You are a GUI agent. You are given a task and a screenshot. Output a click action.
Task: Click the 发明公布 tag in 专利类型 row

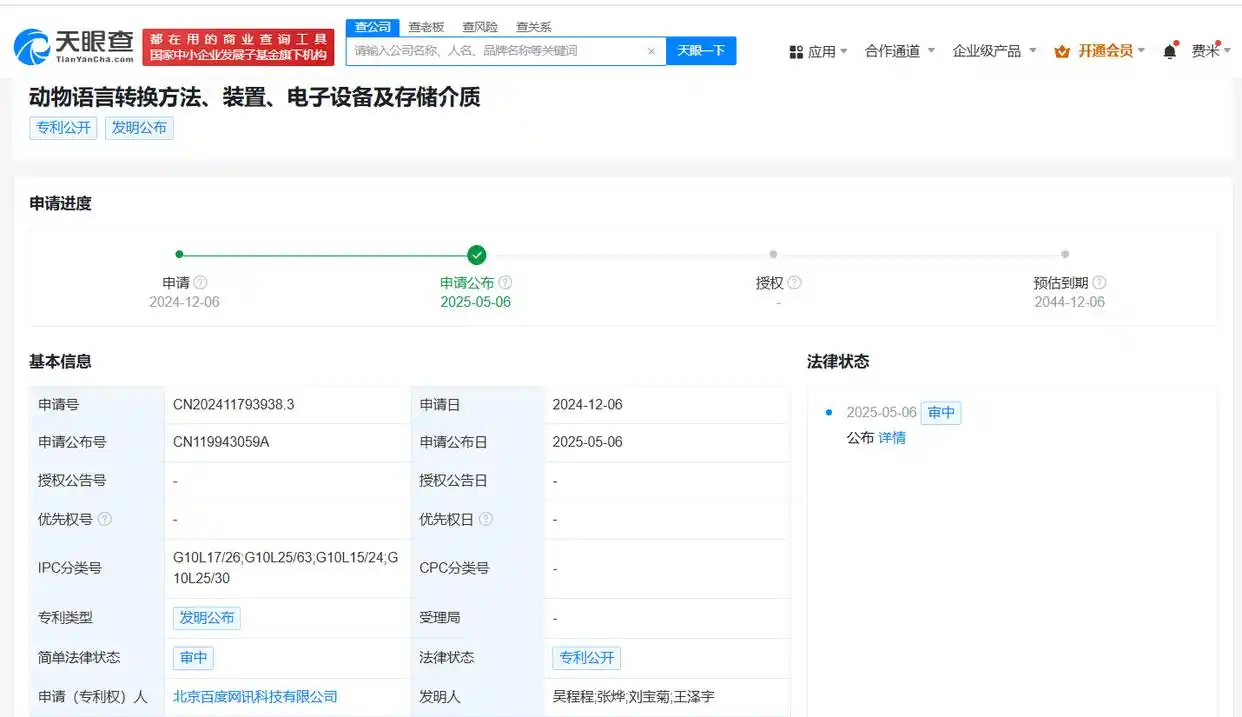coord(207,618)
